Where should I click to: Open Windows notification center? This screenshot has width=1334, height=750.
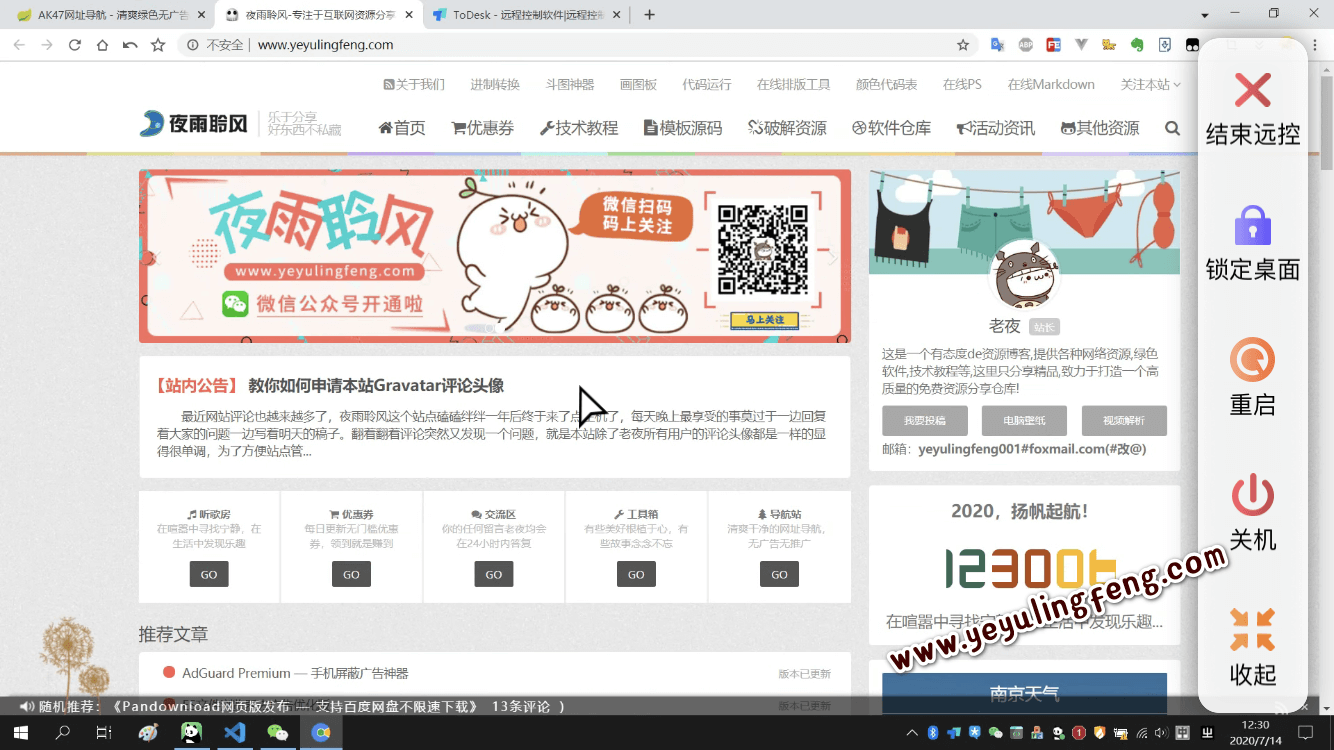click(x=1305, y=732)
